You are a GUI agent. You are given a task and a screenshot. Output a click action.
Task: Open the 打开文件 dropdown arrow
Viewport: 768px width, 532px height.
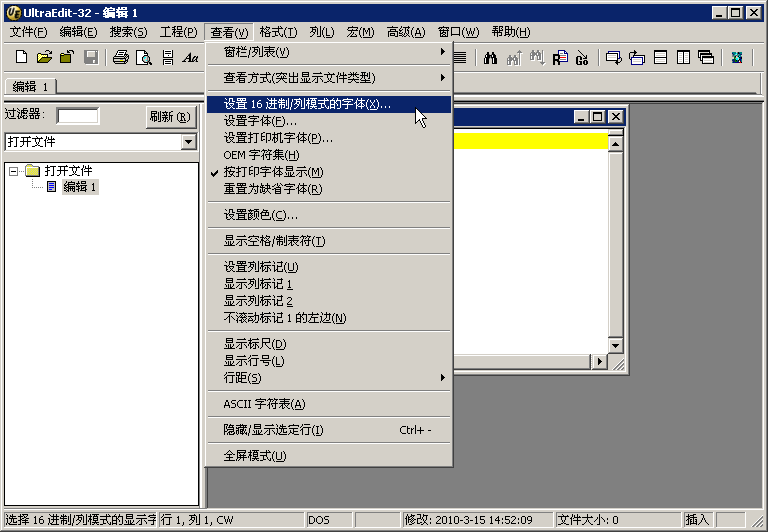188,142
